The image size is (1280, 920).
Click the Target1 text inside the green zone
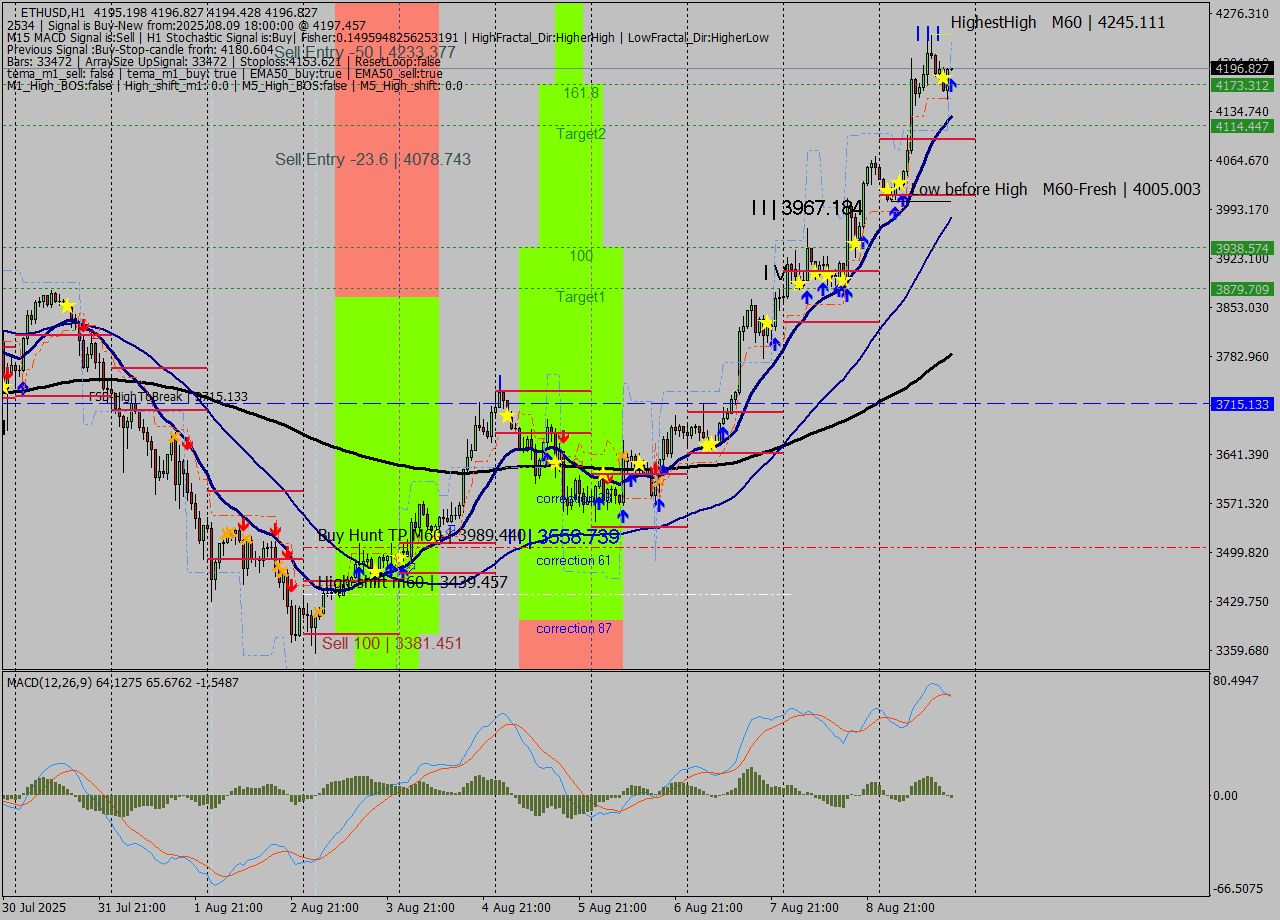tap(580, 297)
